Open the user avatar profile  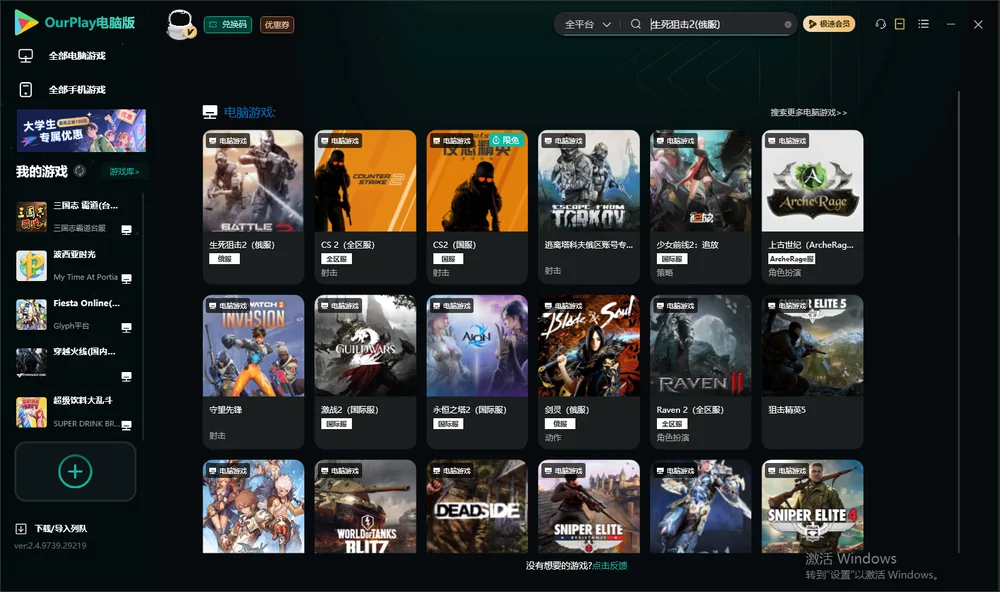point(180,24)
